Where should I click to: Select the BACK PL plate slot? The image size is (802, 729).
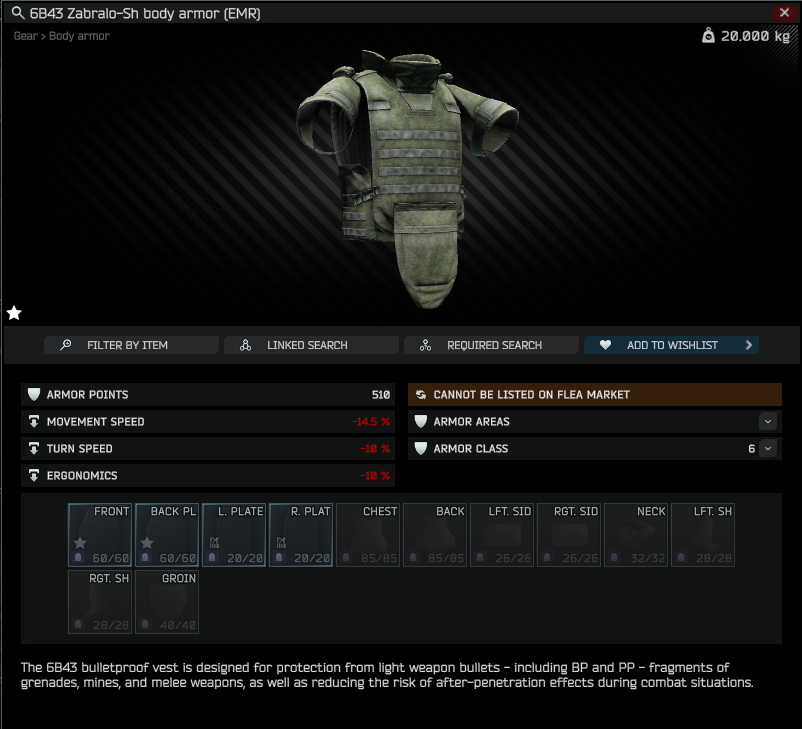click(x=167, y=535)
